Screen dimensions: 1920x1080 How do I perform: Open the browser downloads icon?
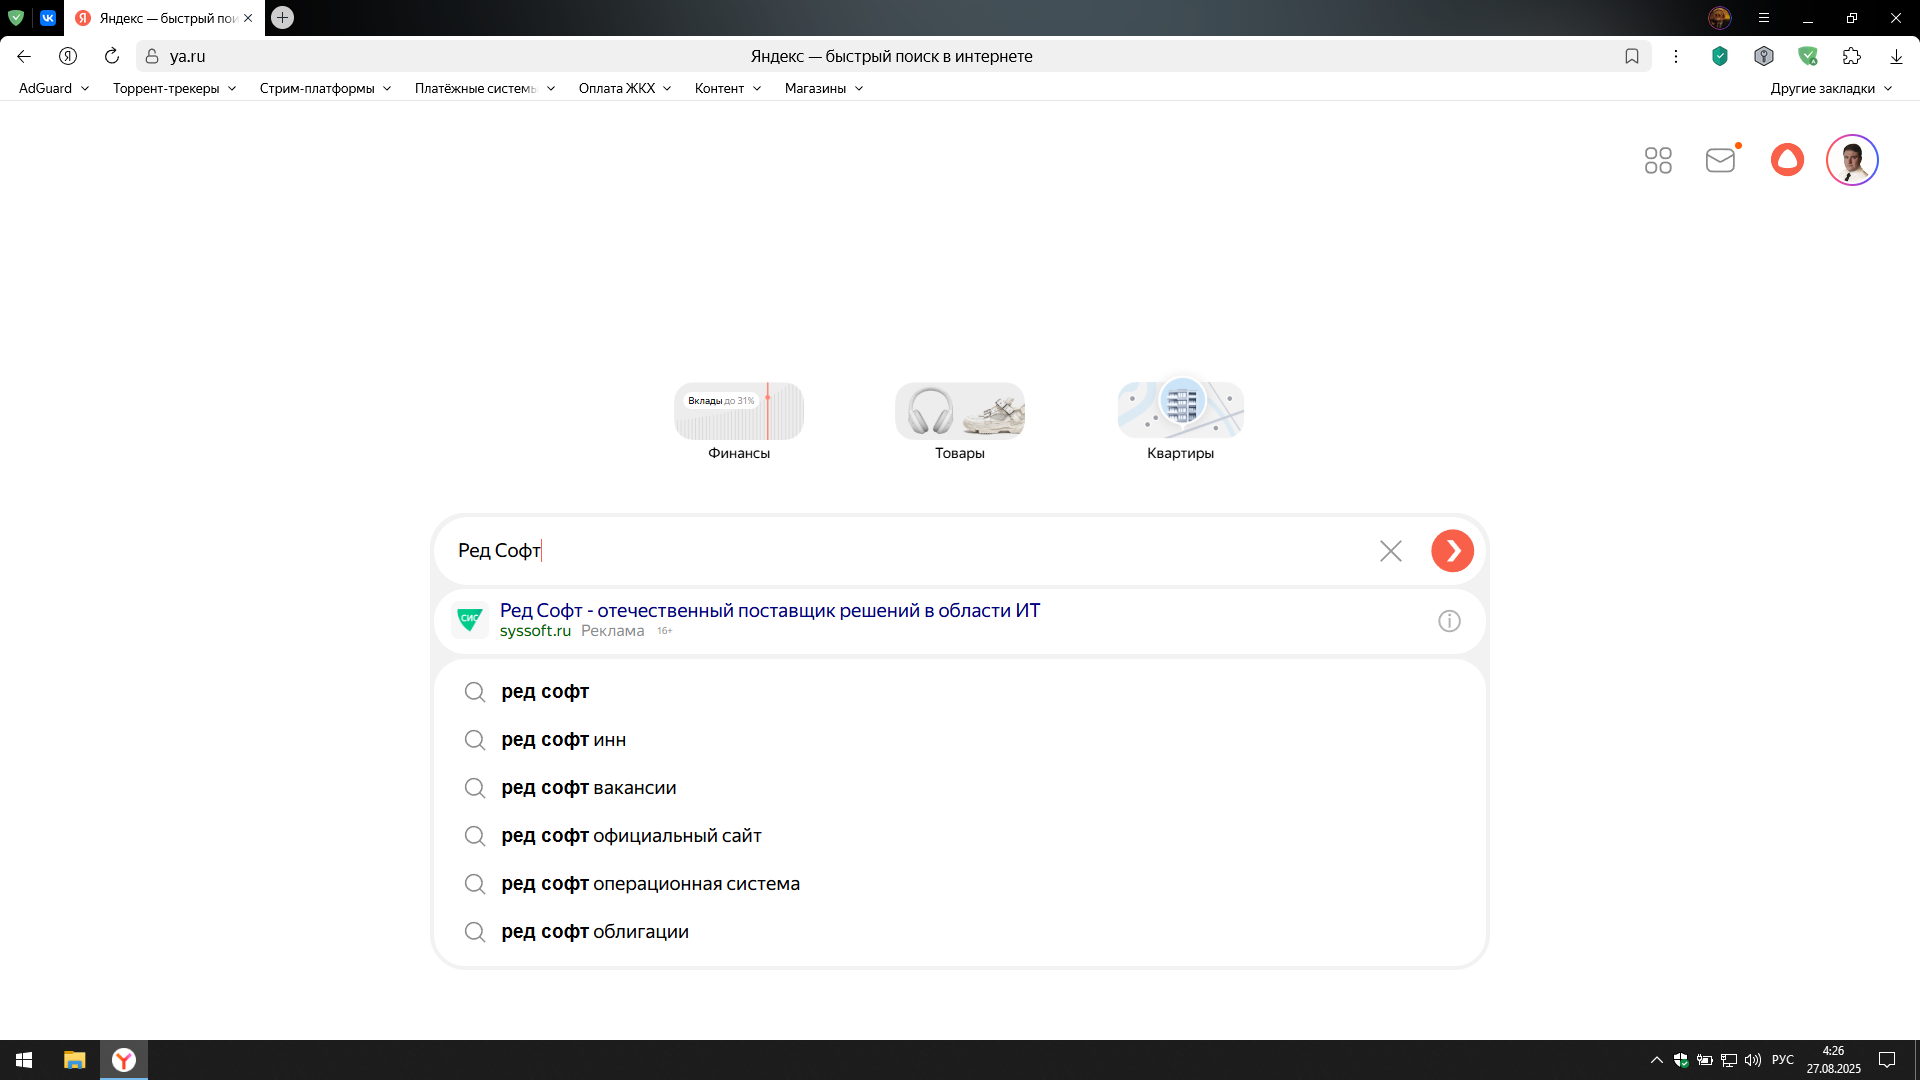tap(1896, 56)
